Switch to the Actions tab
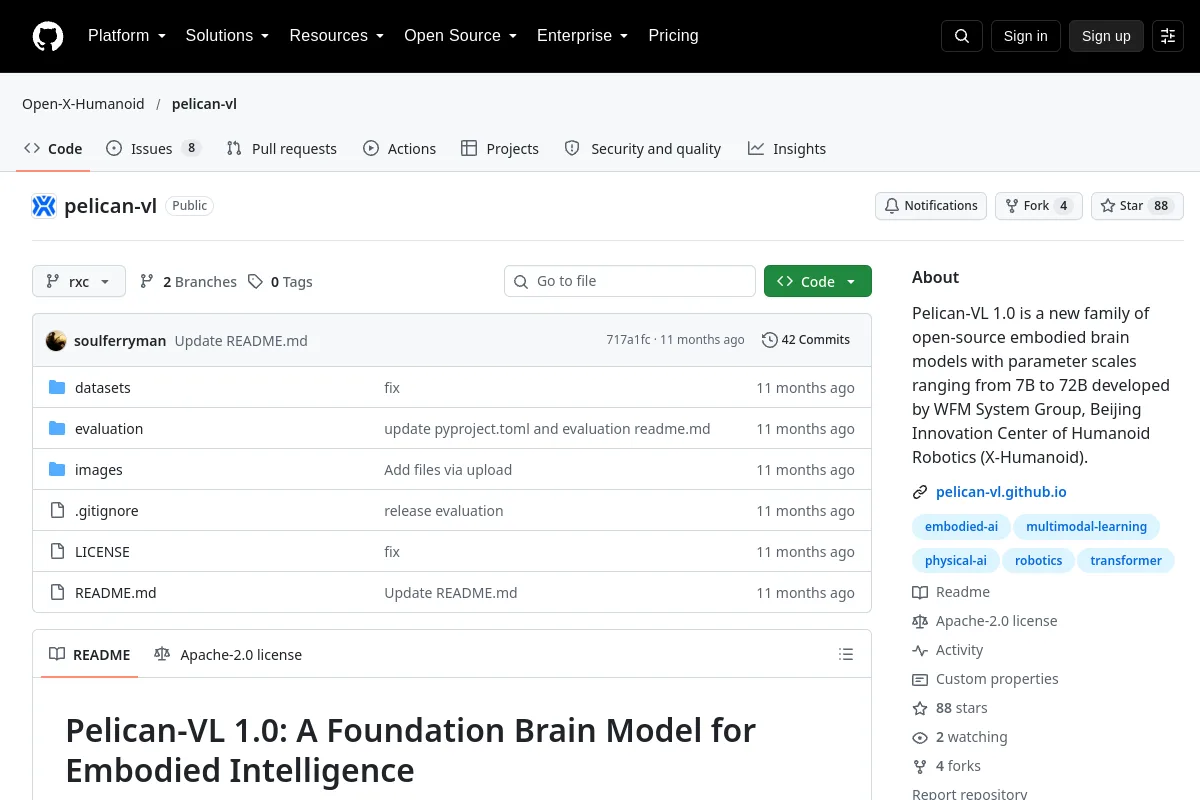 [400, 149]
